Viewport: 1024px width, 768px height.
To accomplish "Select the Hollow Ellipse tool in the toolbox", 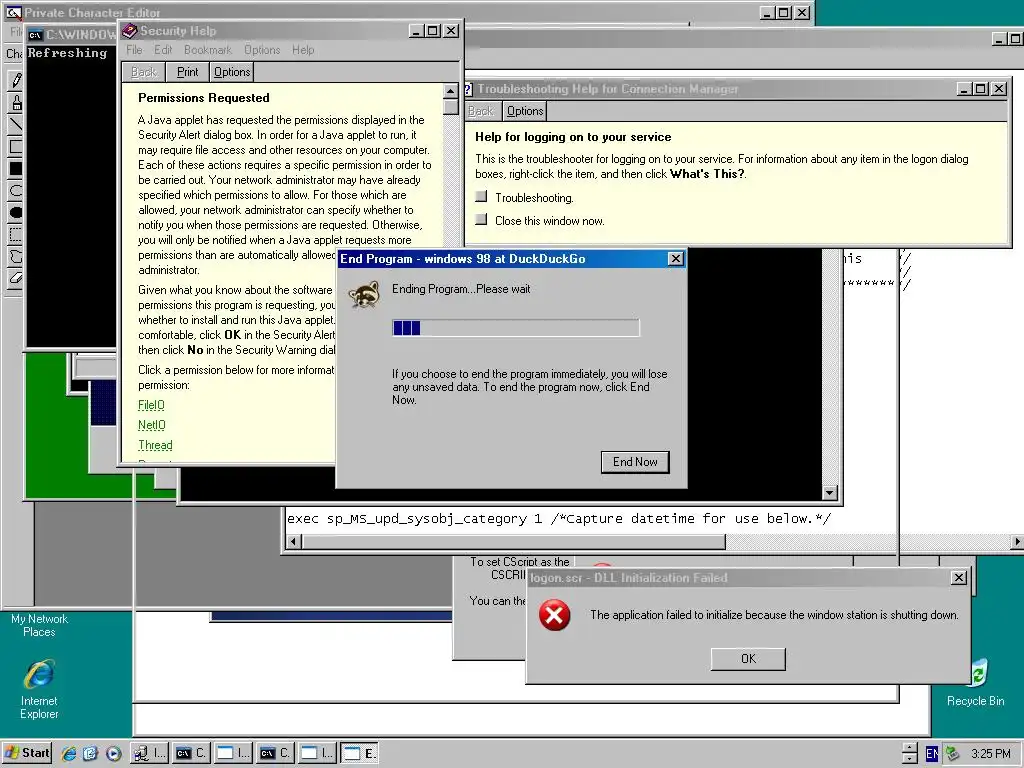I will 16,191.
